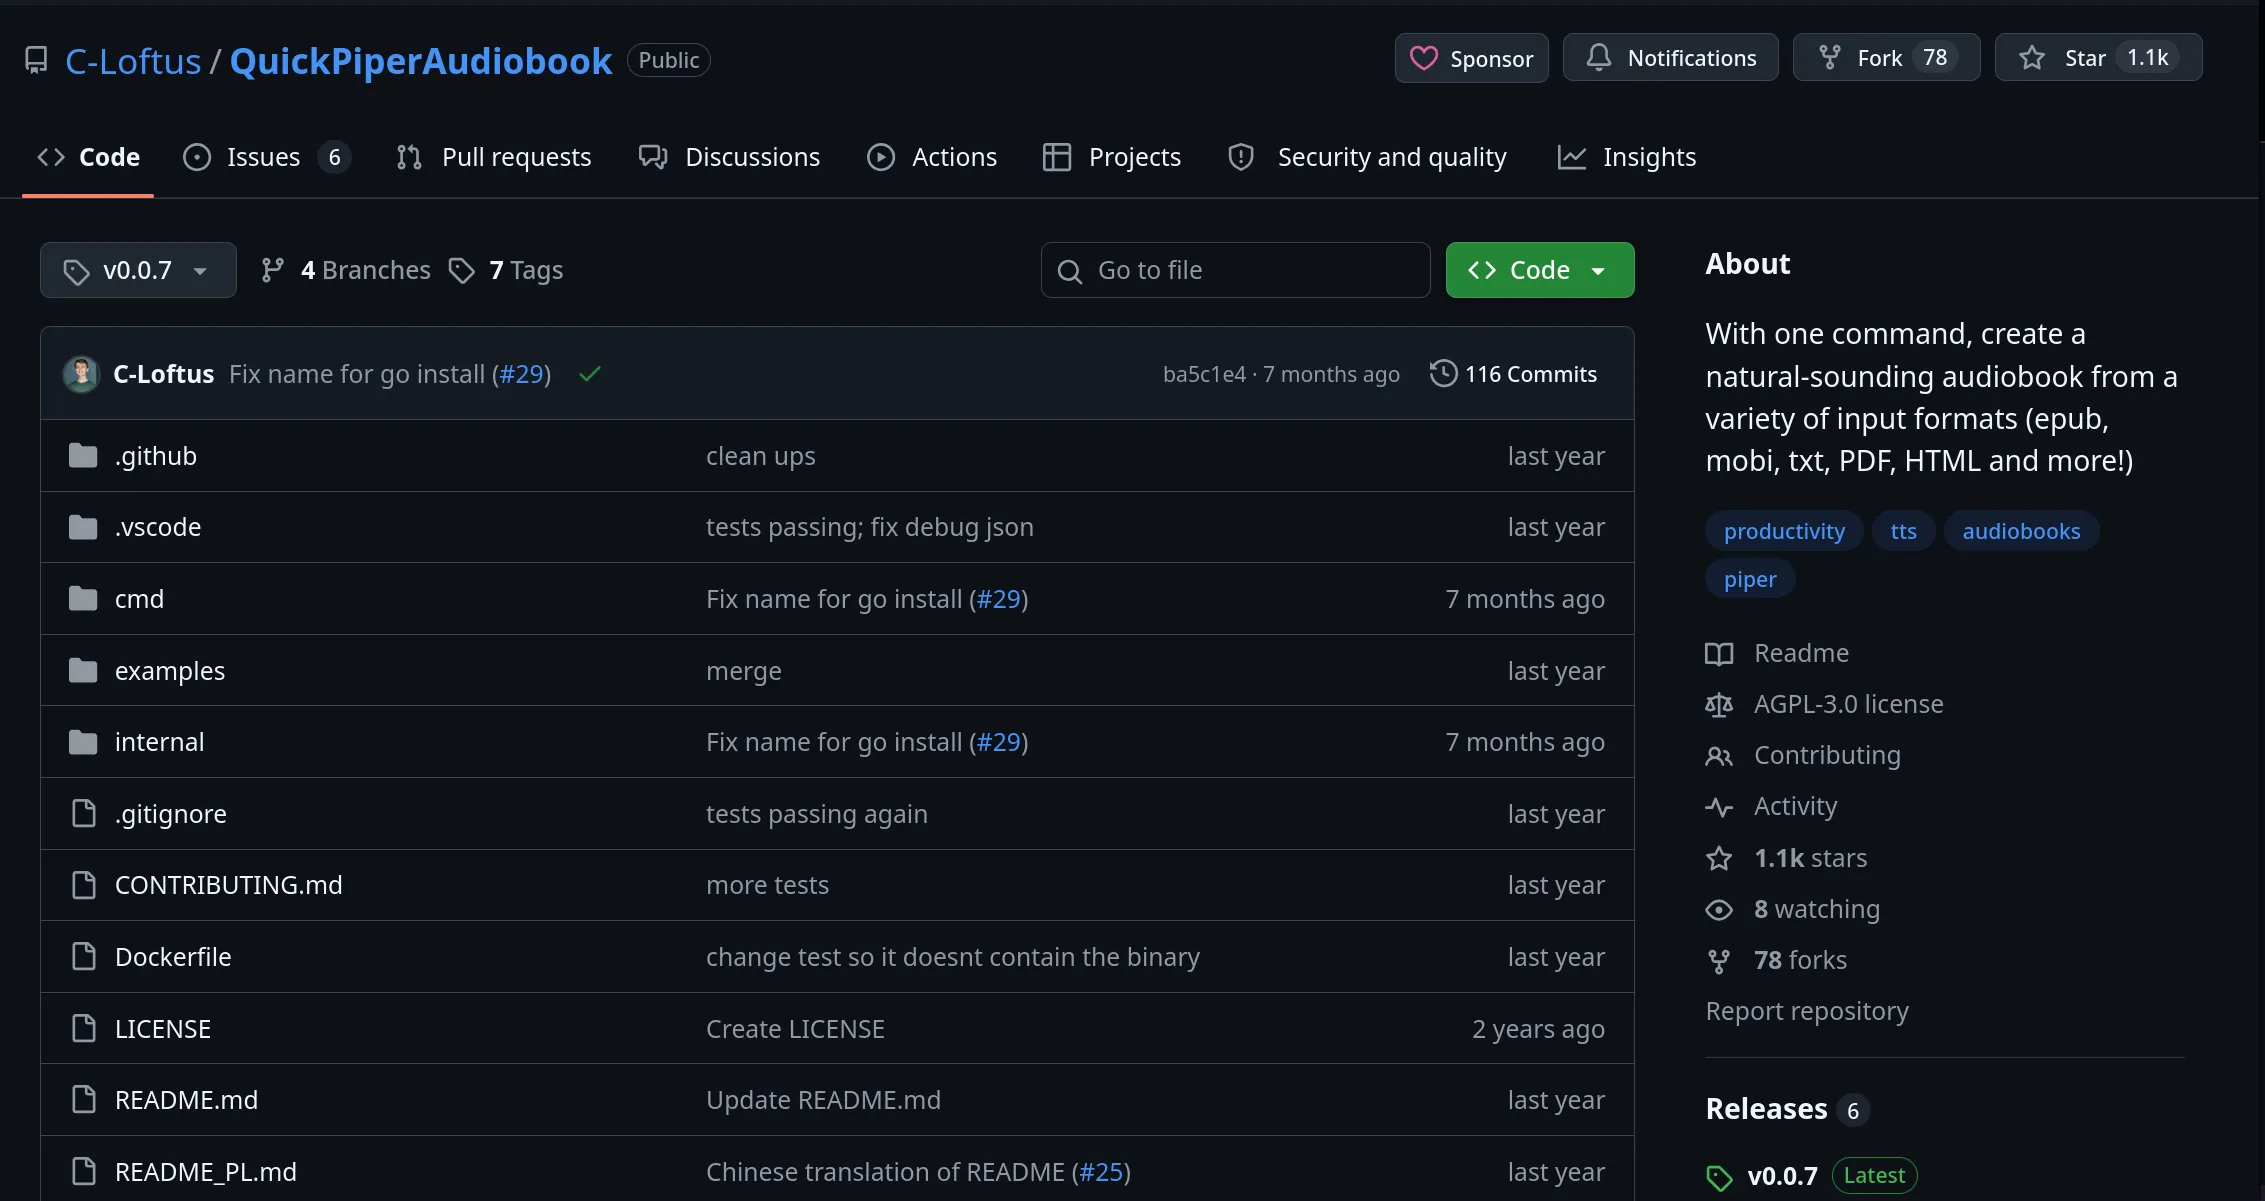
Task: Switch to the Pull requests tab
Action: pos(494,157)
